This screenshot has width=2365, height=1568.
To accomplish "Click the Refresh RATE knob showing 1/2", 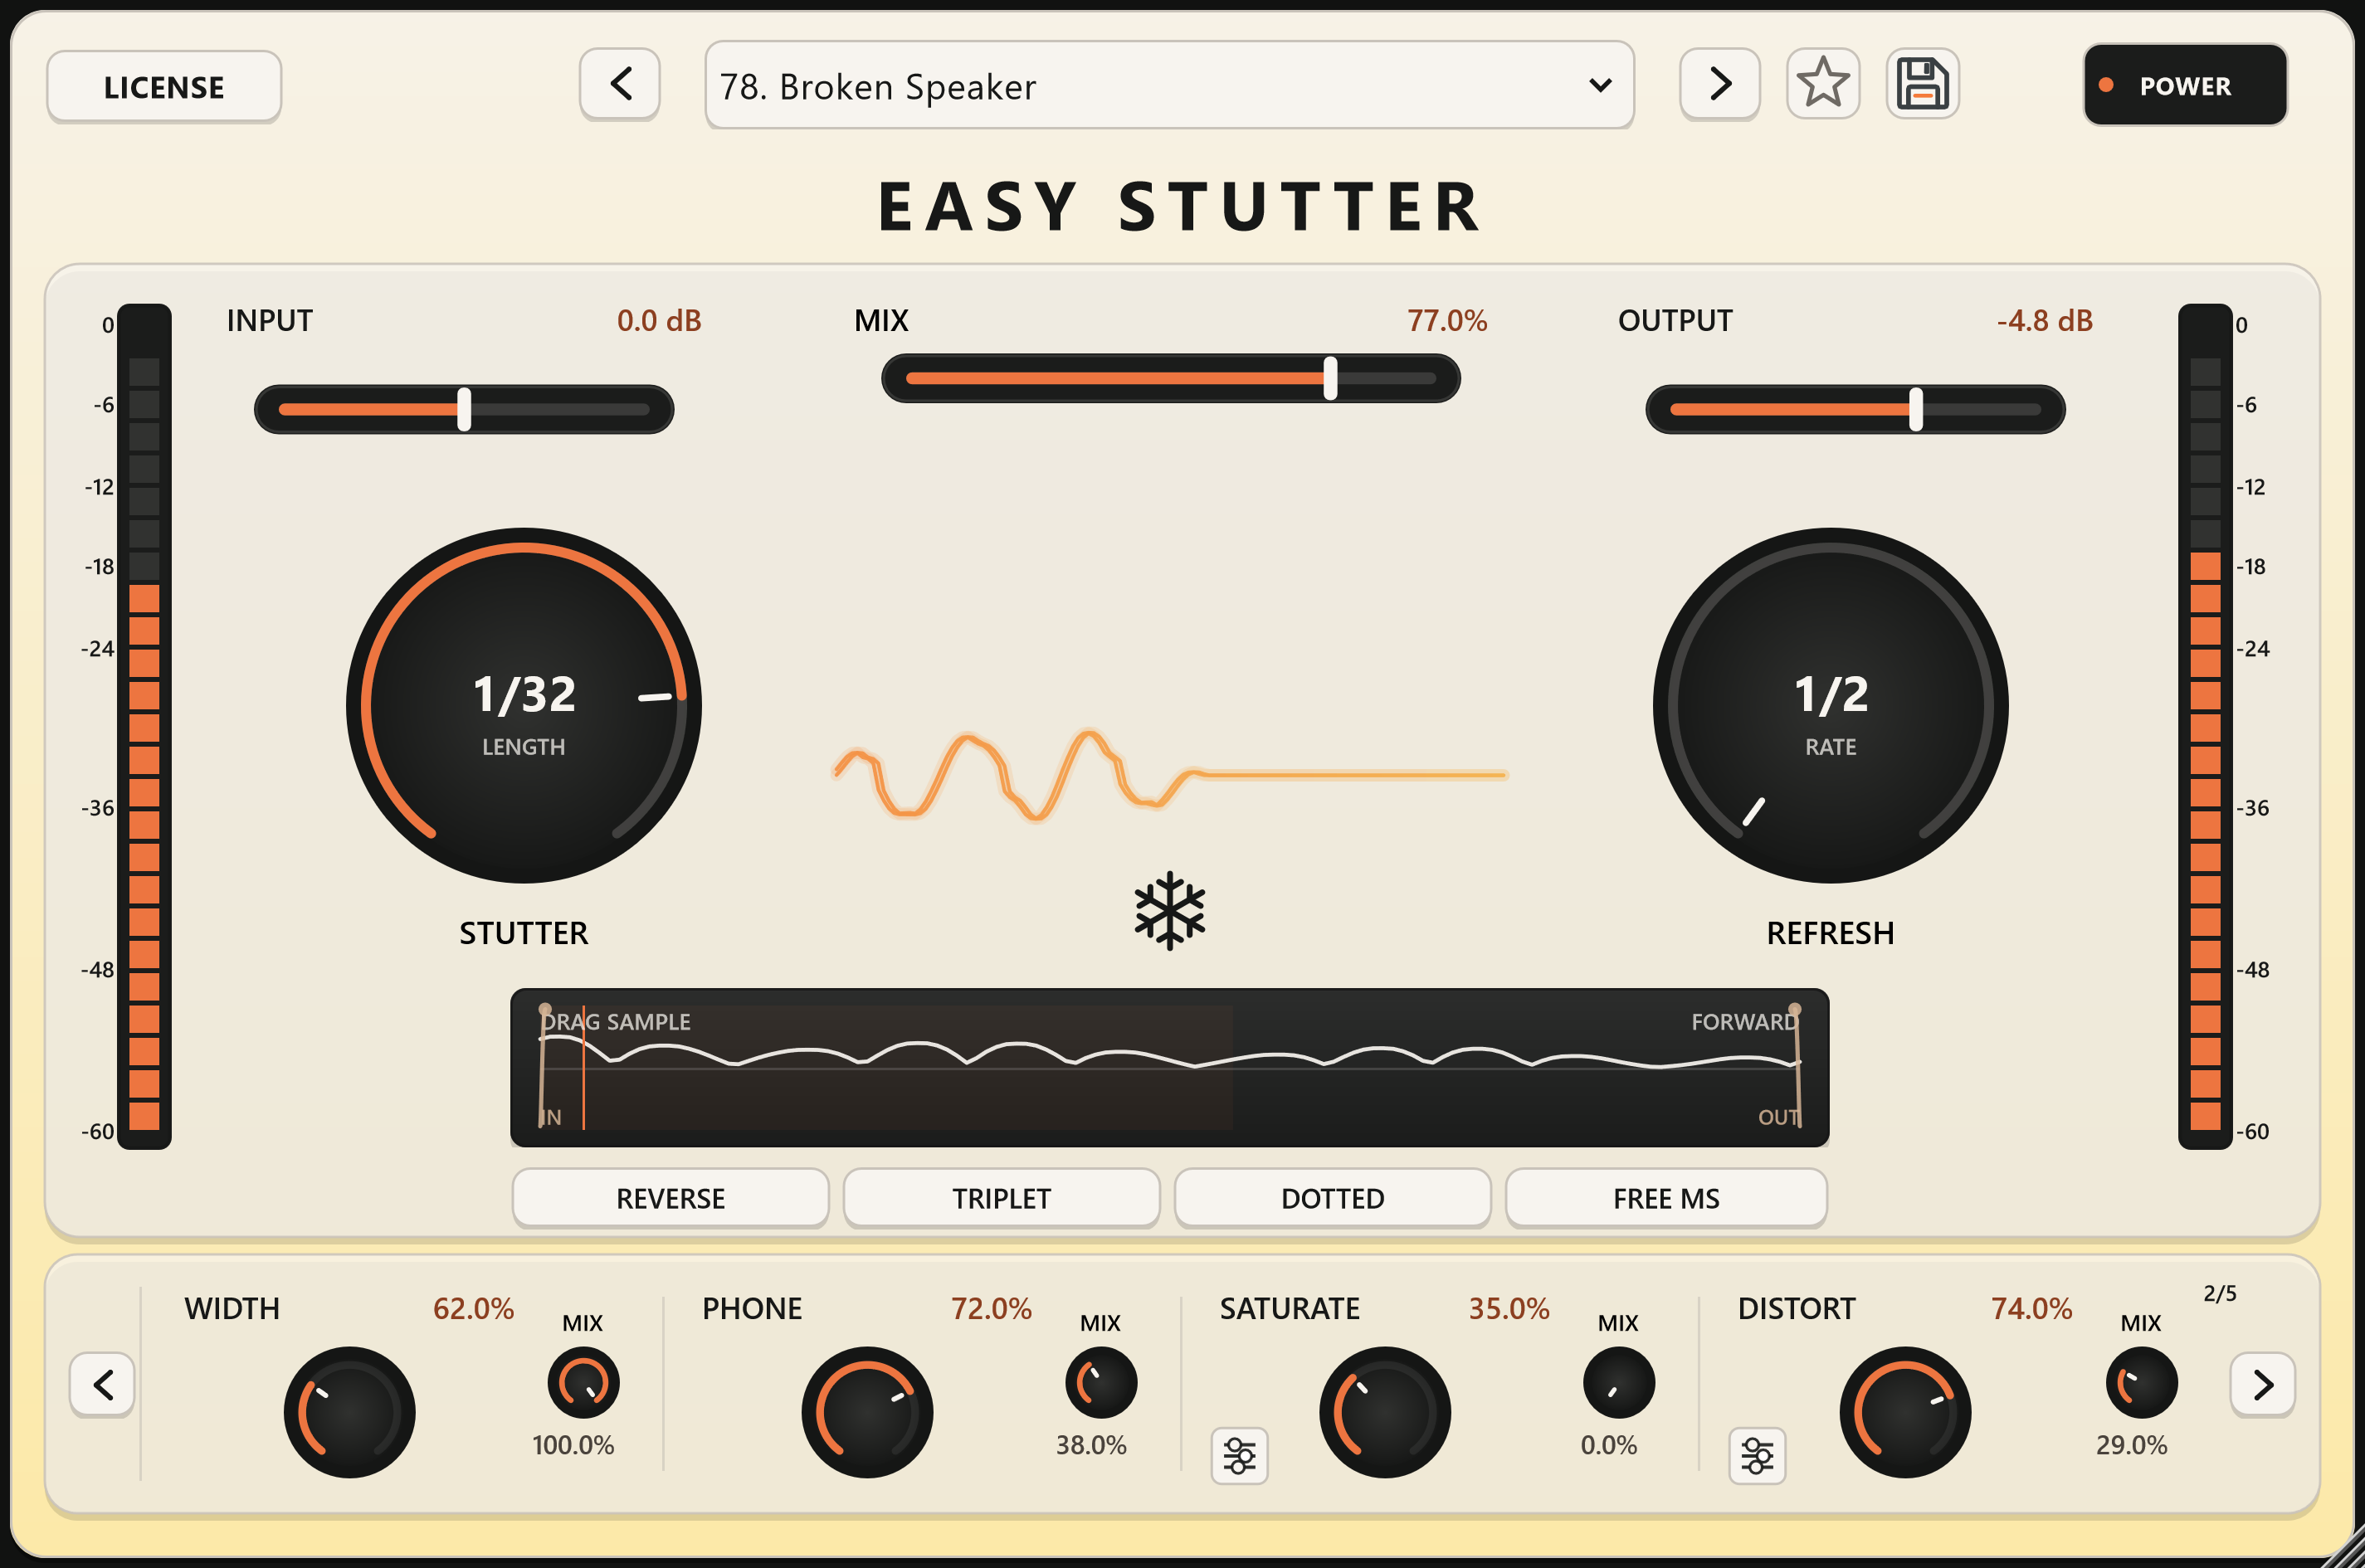I will coord(1830,706).
